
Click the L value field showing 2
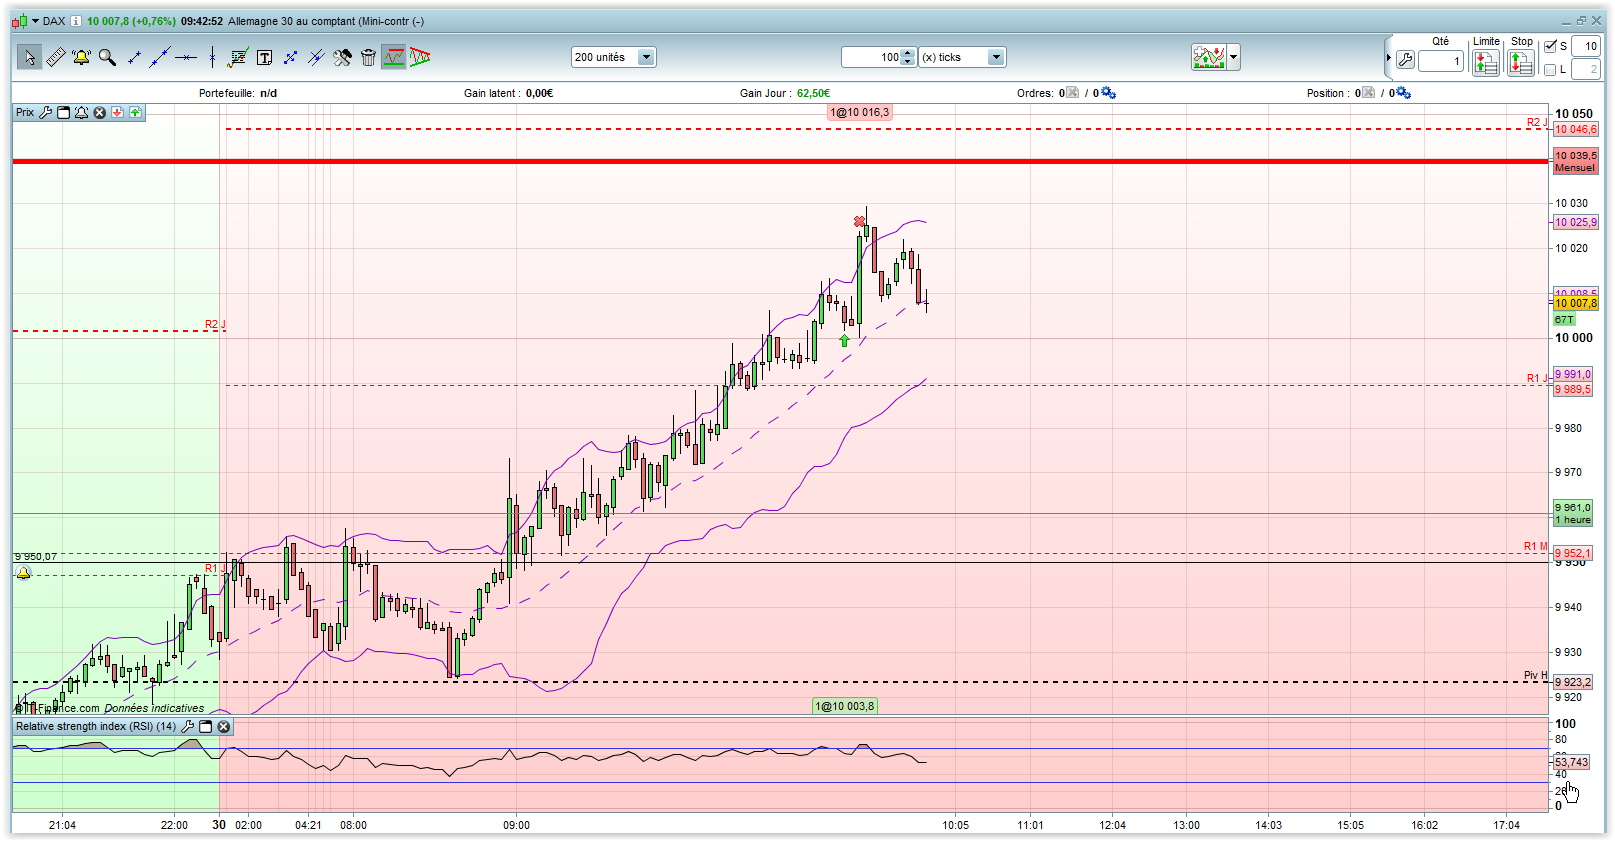[x=1586, y=69]
